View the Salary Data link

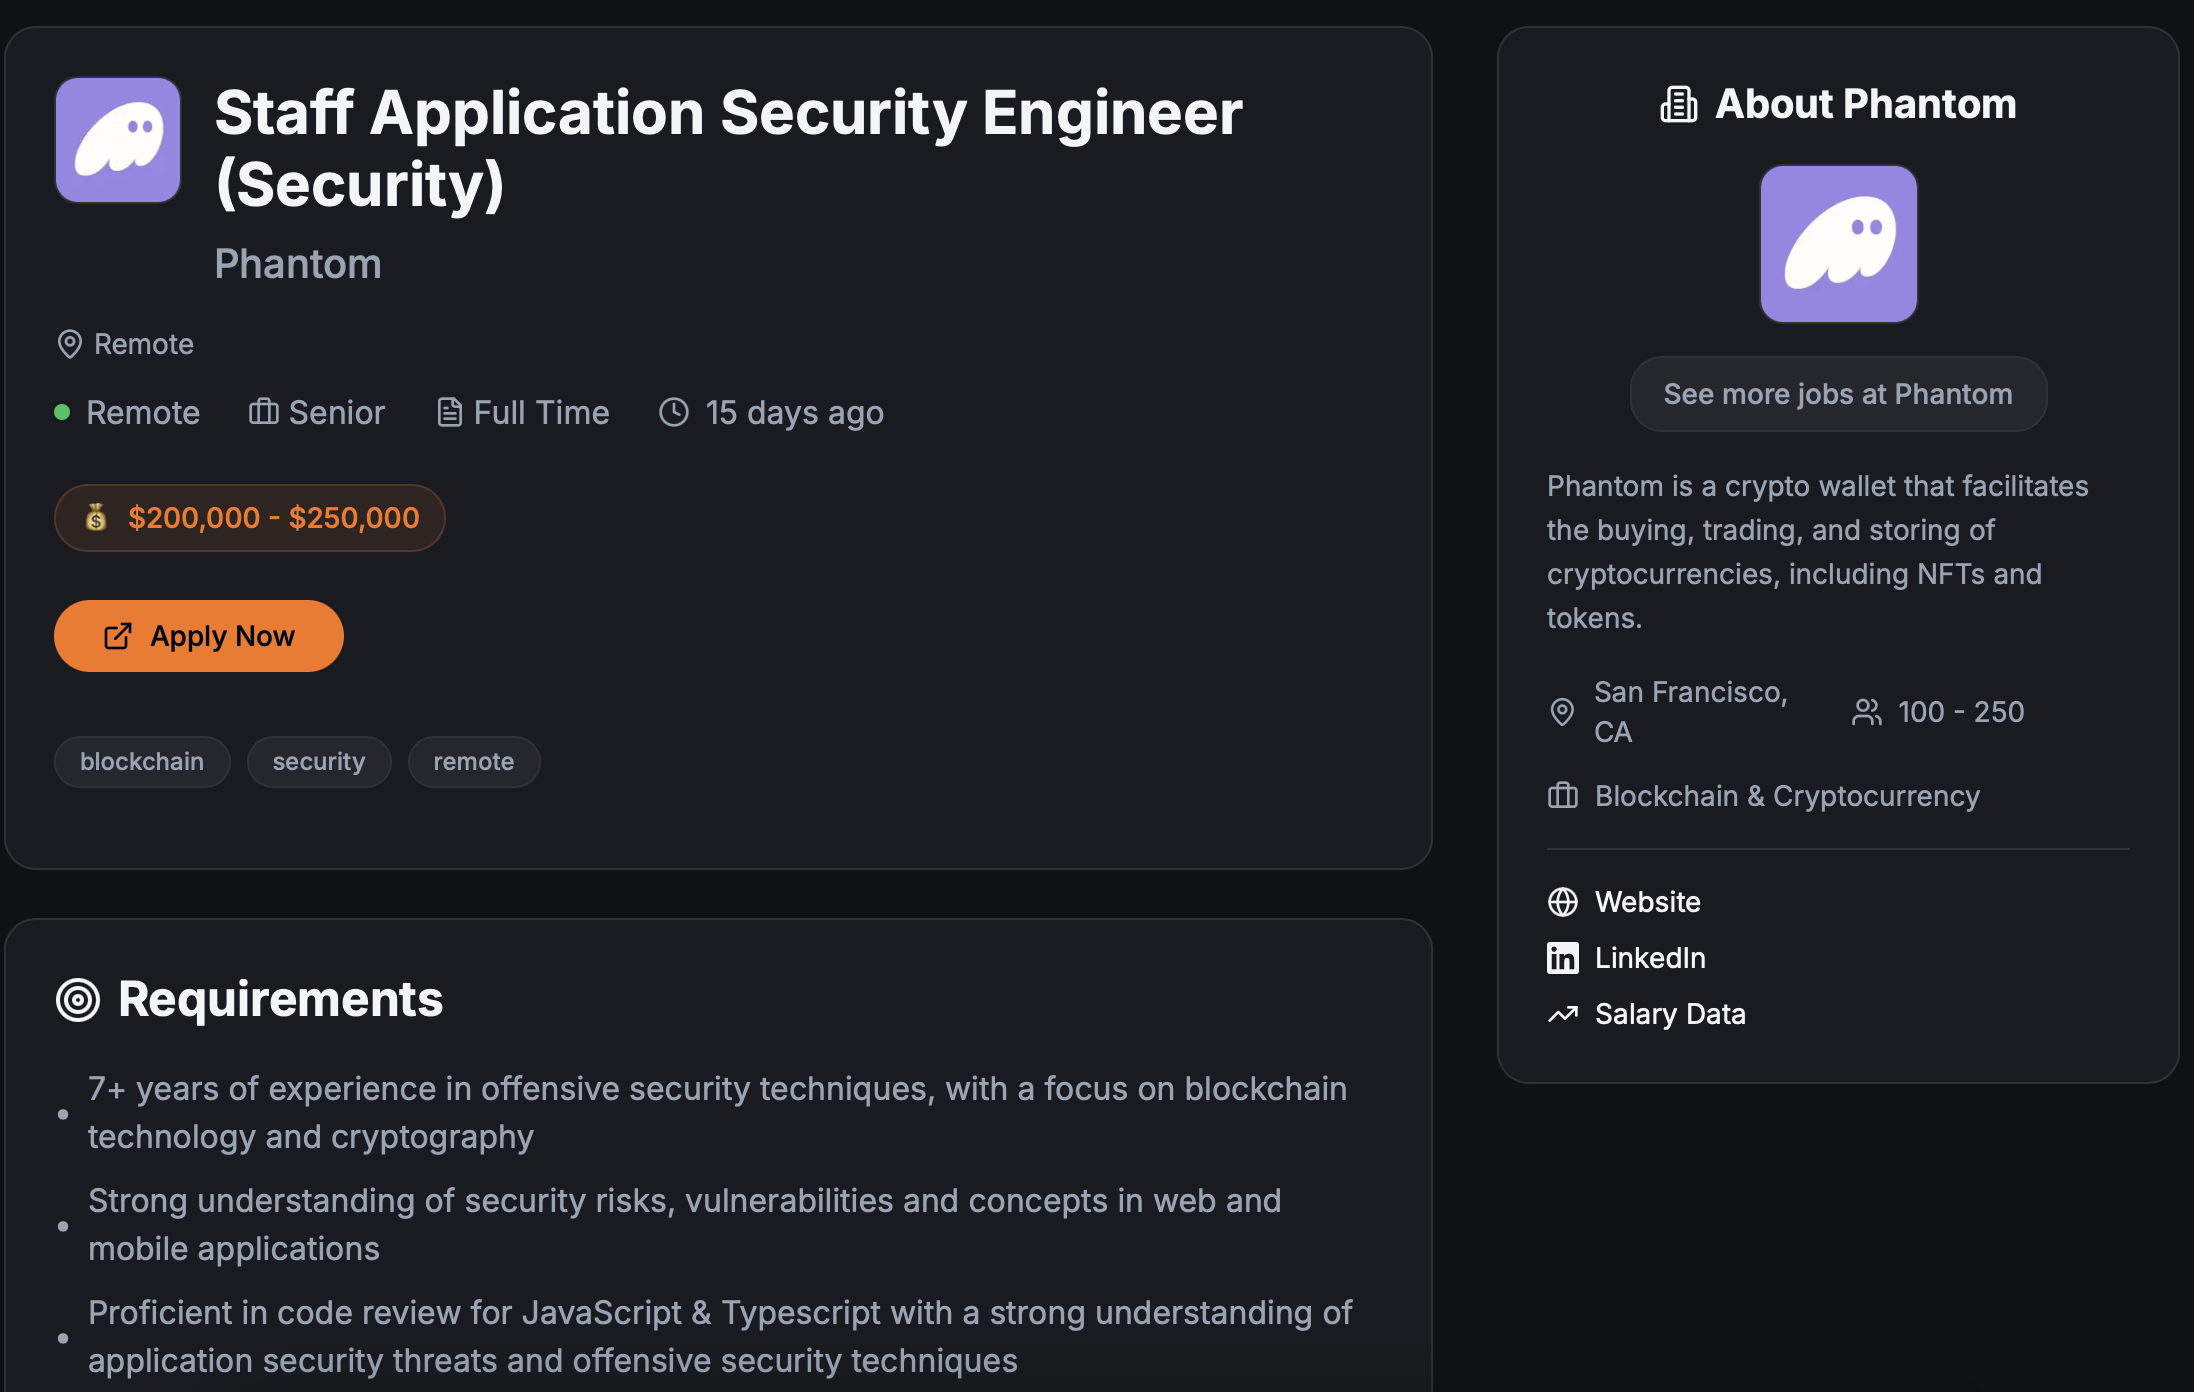[x=1670, y=1014]
